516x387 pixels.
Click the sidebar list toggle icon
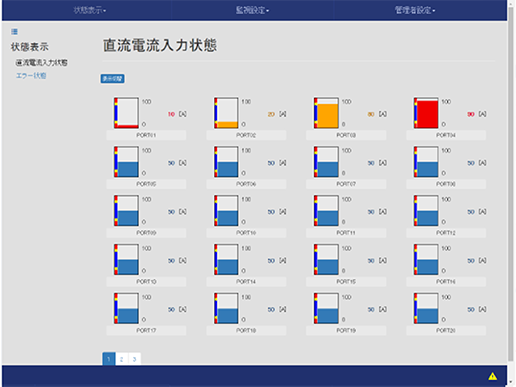[14, 32]
